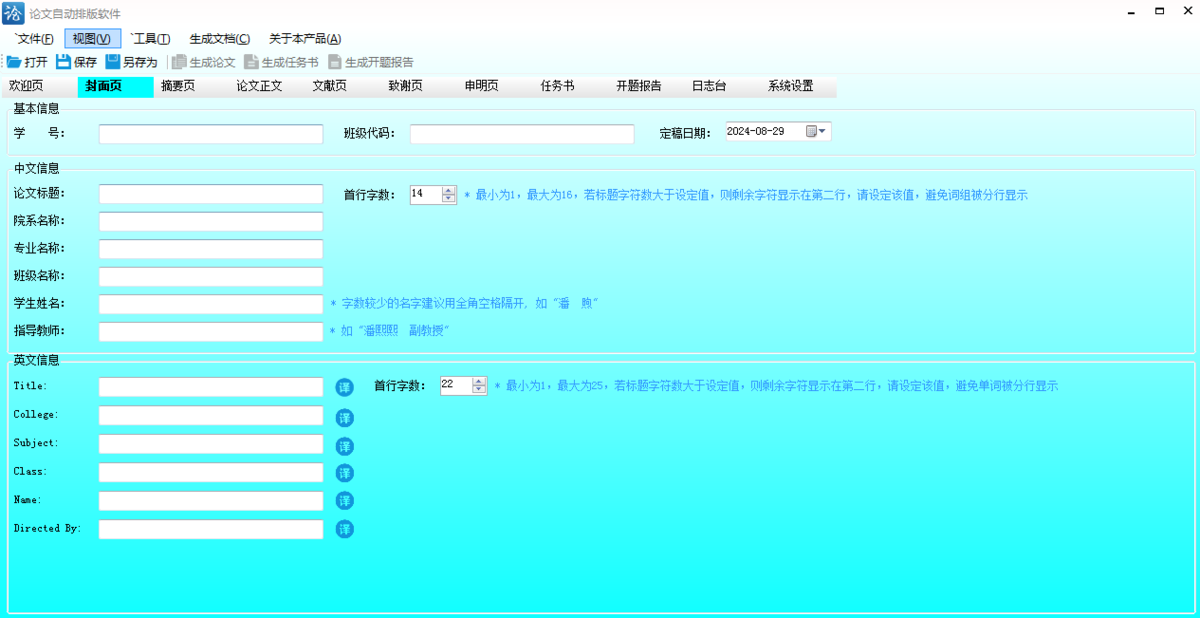
Task: Click the 译 translate icon beside College
Action: (344, 417)
